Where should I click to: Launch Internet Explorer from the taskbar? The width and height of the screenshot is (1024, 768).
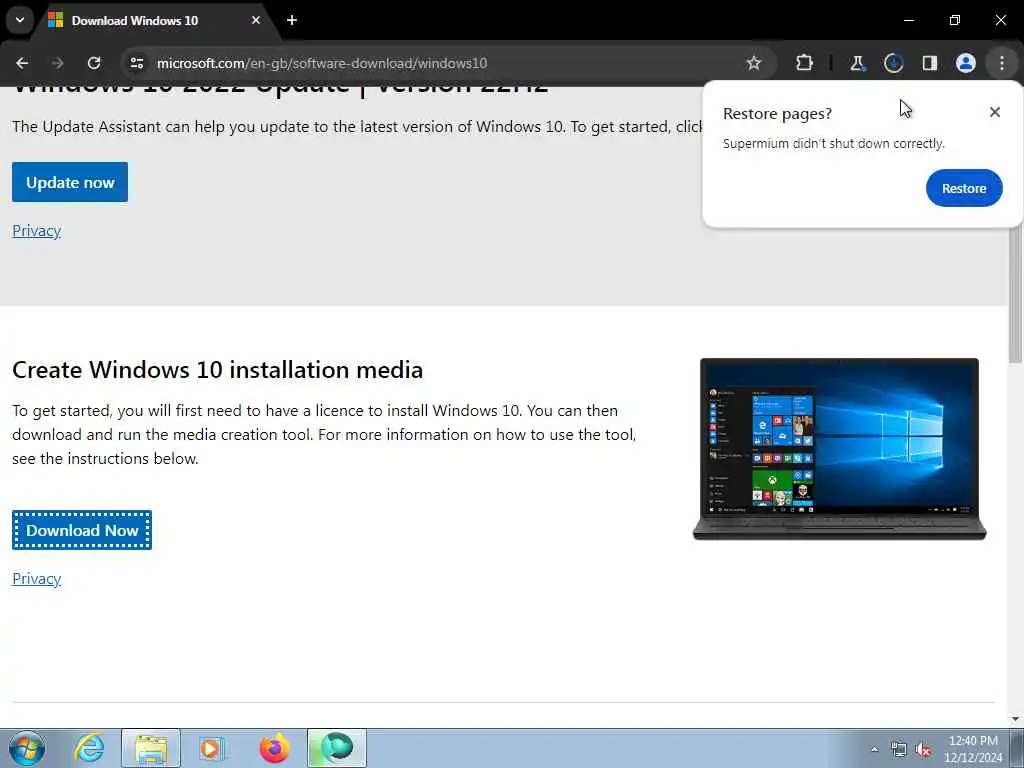tap(89, 748)
